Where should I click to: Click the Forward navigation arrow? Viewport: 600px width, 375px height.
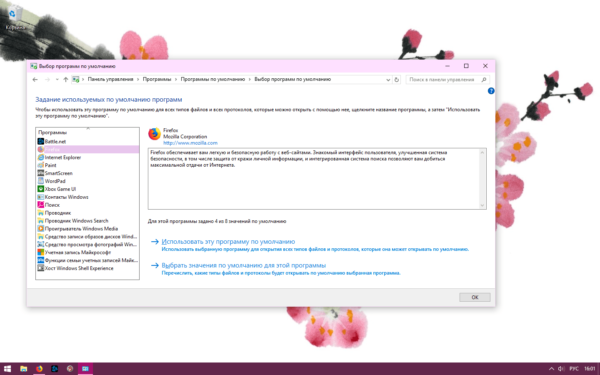point(47,80)
